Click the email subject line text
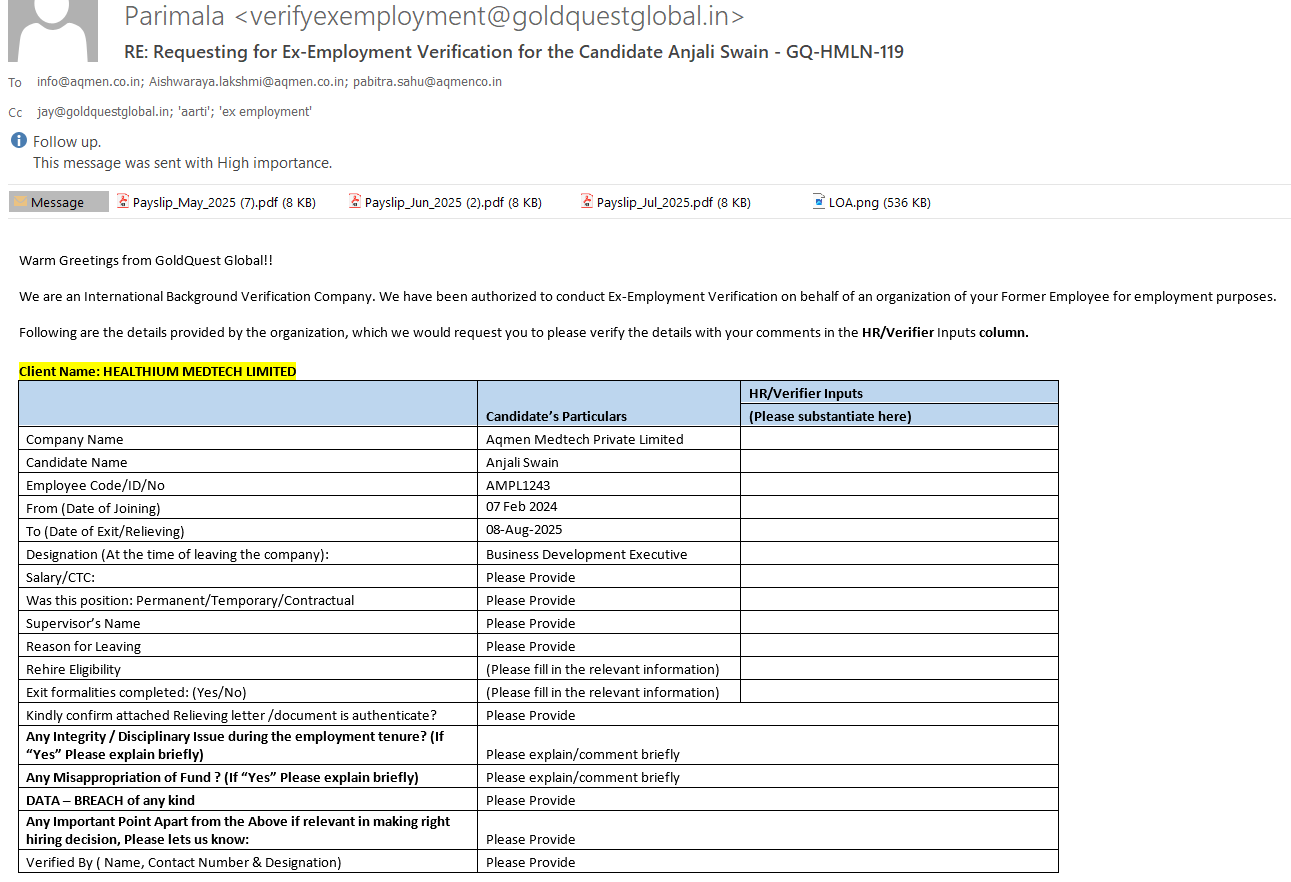 pyautogui.click(x=513, y=52)
